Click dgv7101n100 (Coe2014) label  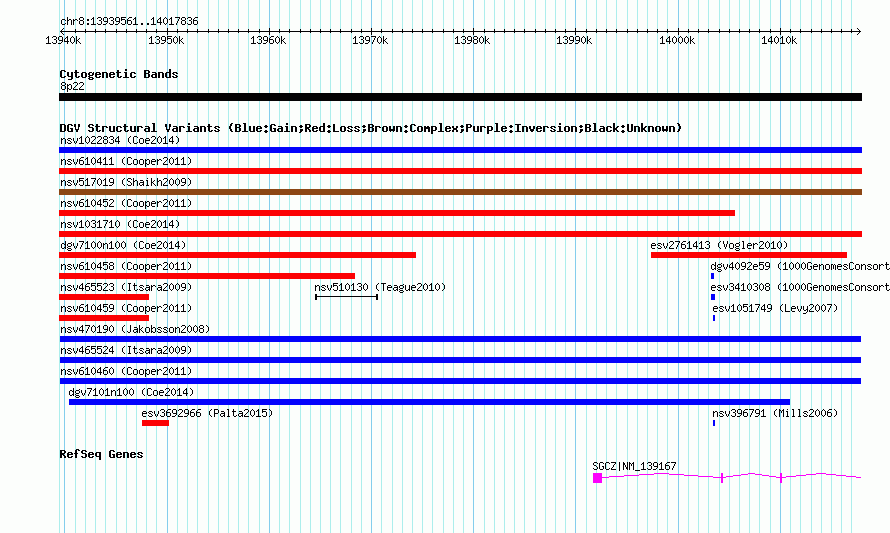pyautogui.click(x=131, y=392)
